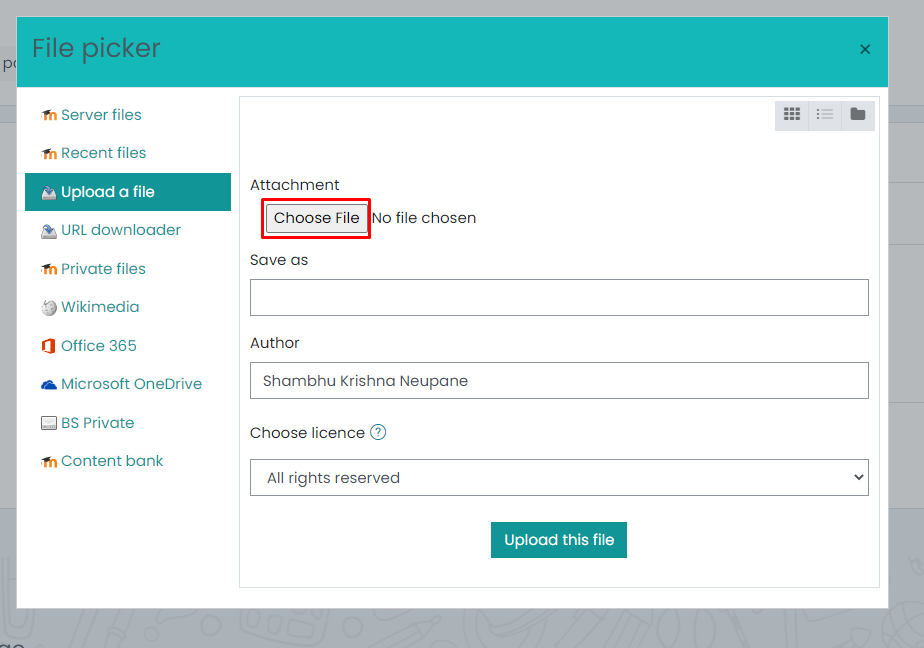Open help for Choose licence

(378, 432)
